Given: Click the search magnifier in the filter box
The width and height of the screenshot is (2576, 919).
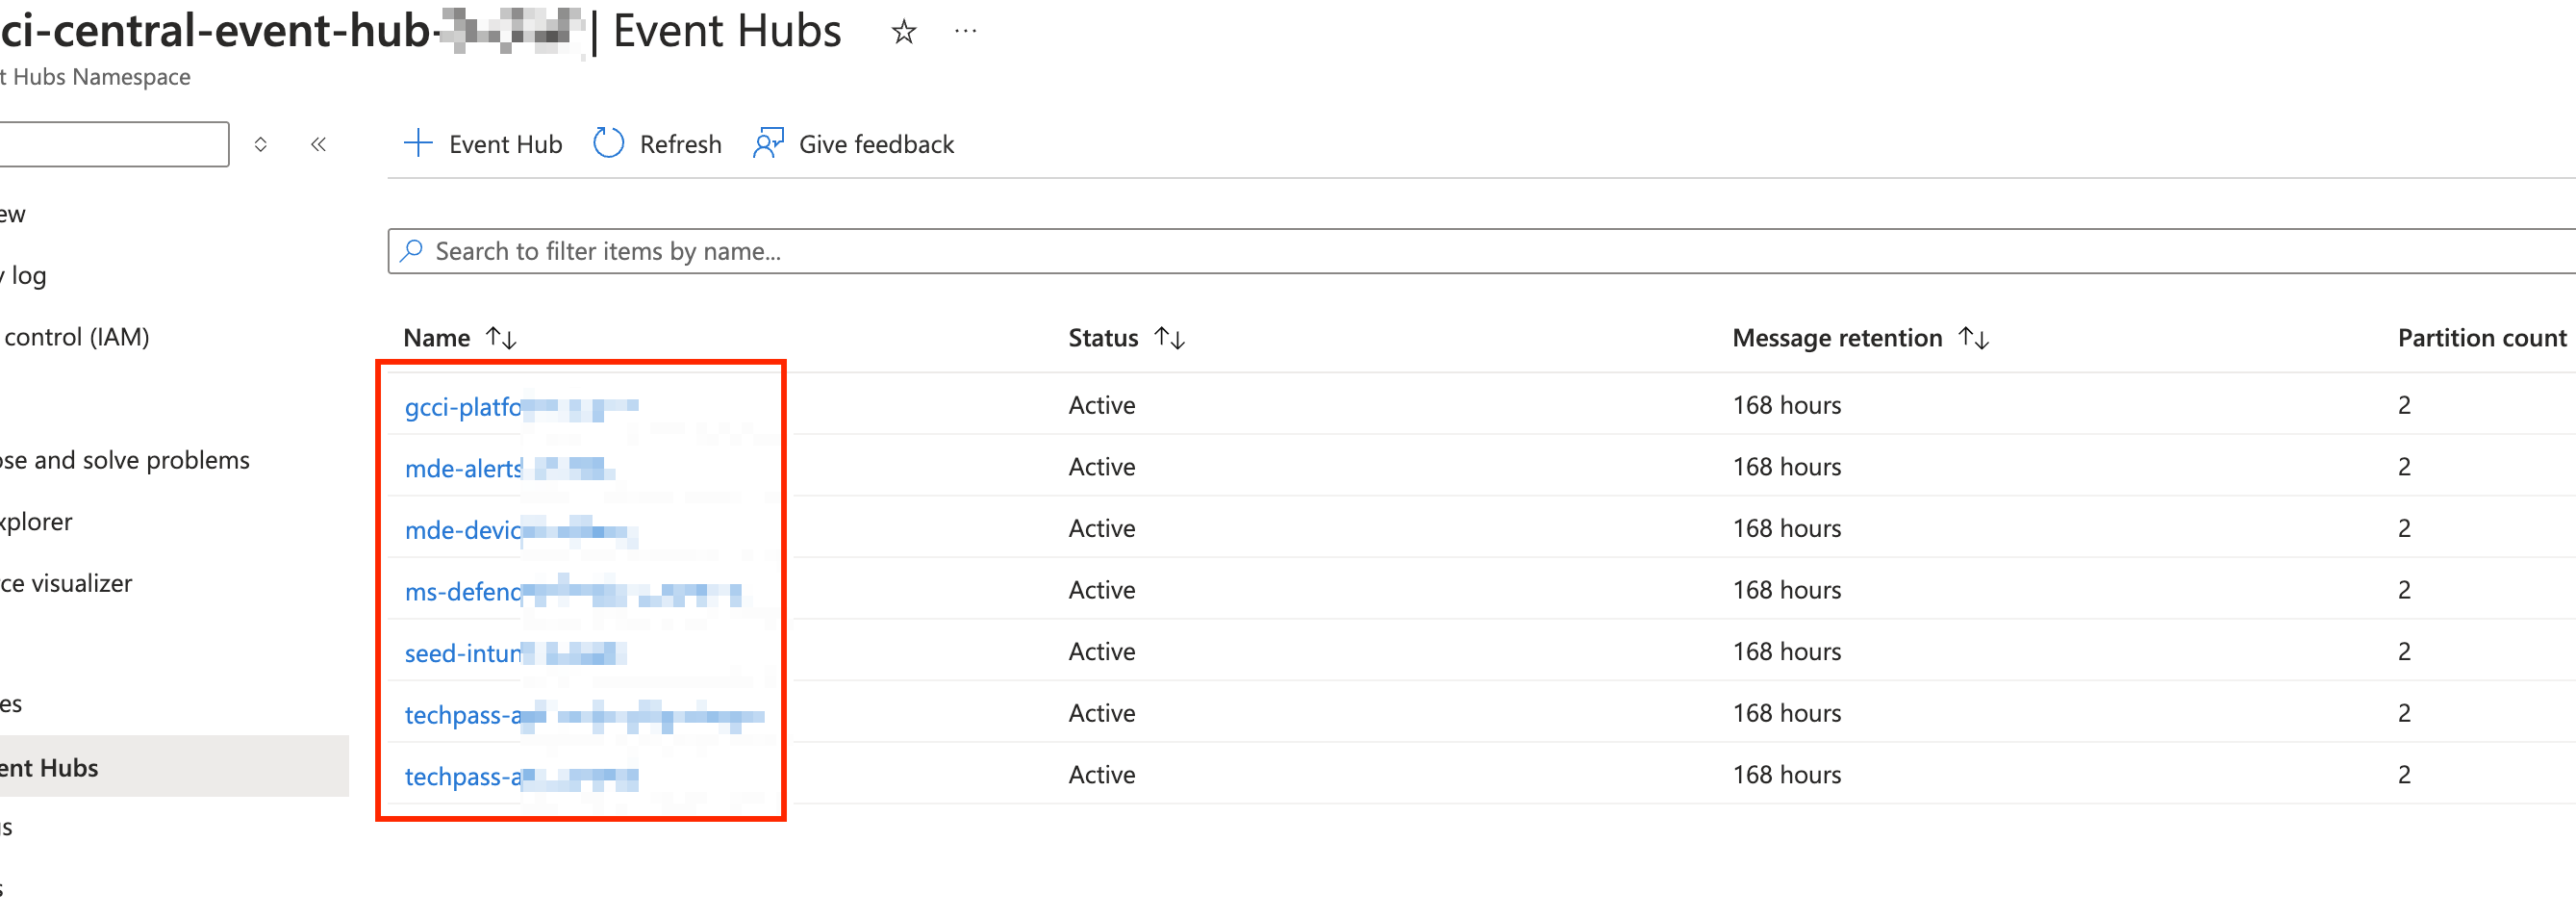Looking at the screenshot, I should click(x=412, y=251).
